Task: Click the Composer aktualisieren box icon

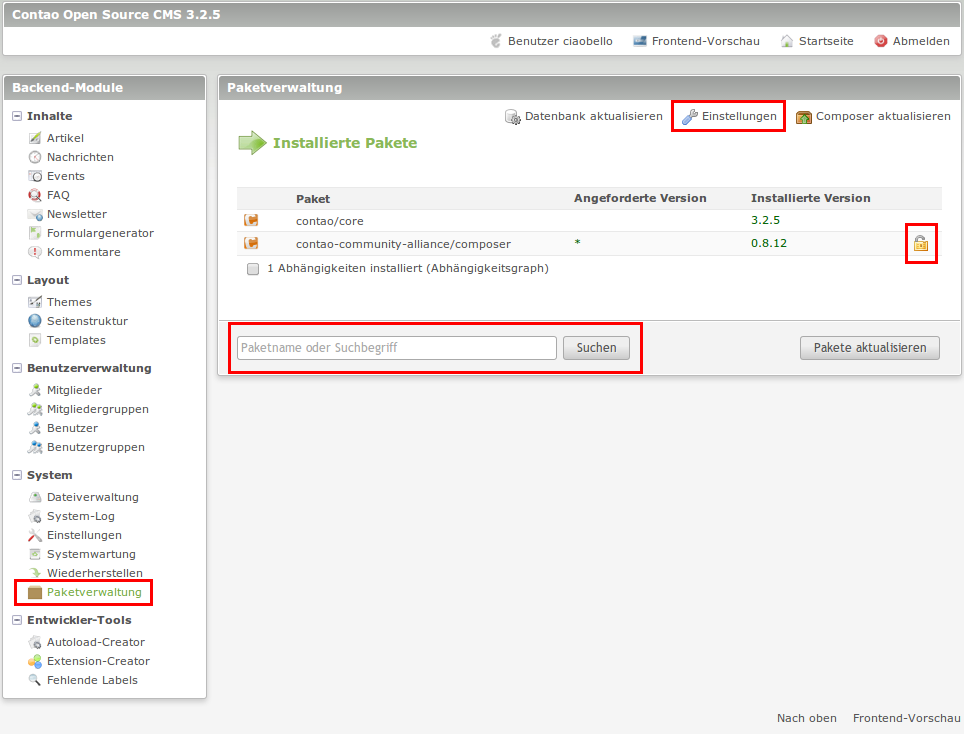Action: tap(804, 117)
